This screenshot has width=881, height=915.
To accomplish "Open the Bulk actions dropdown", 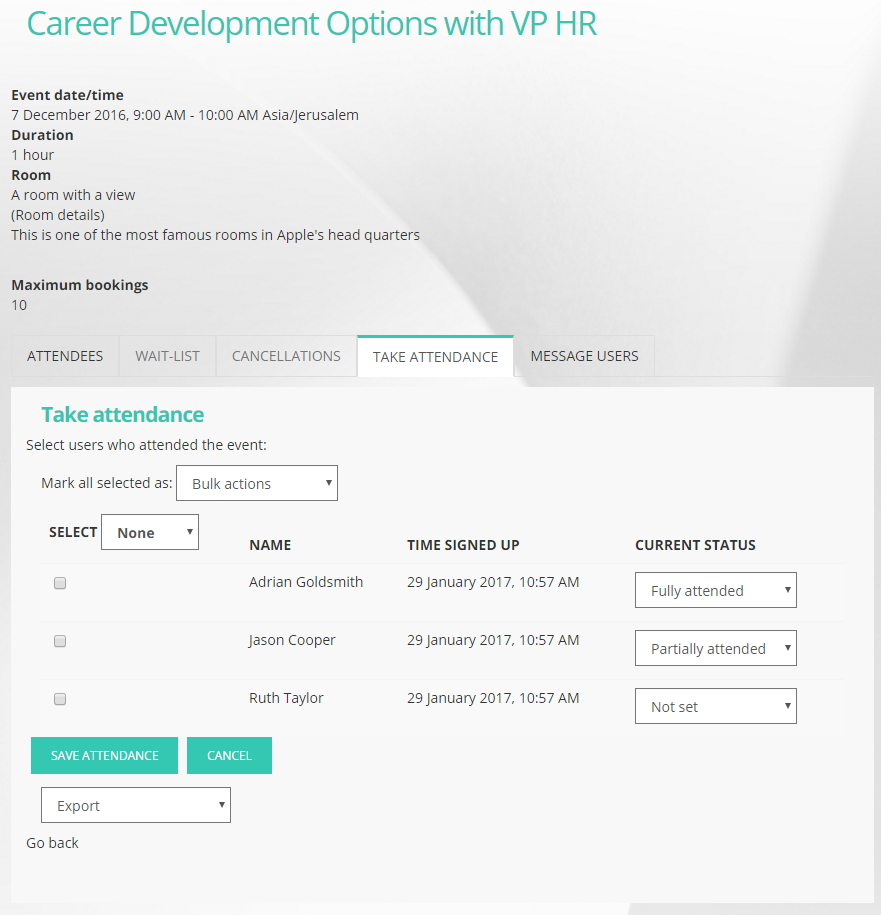I will 257,483.
